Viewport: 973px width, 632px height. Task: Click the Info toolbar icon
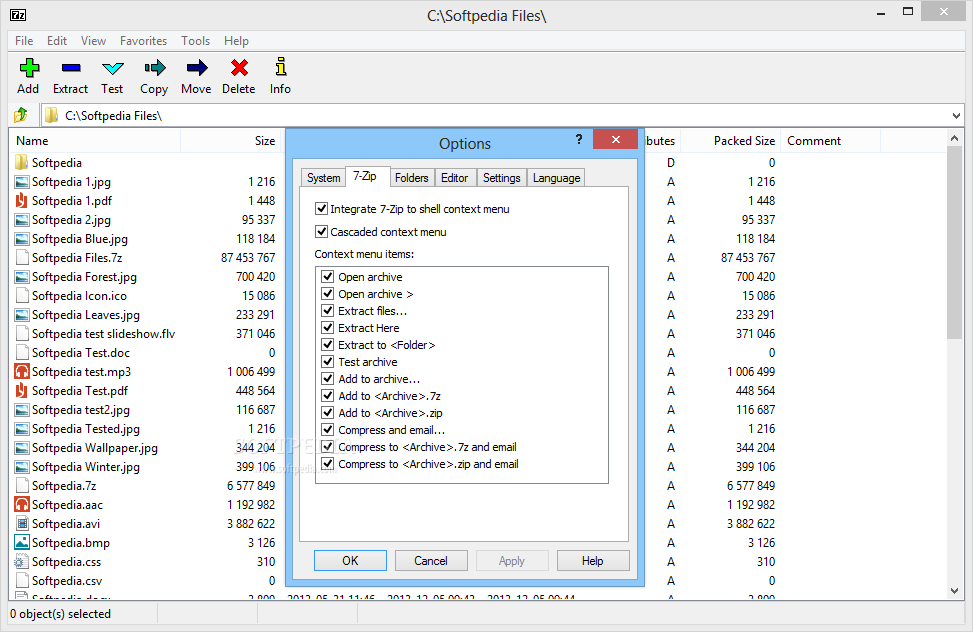280,66
